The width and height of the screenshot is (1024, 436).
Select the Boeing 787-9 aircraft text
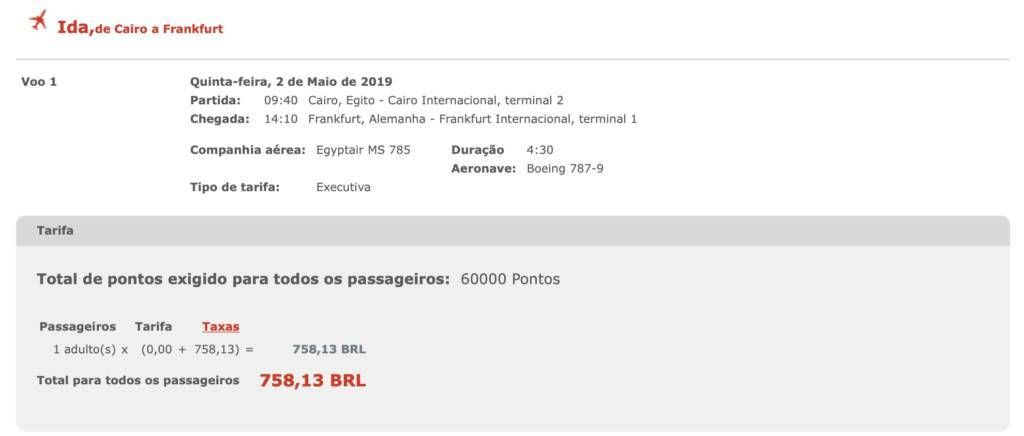pos(565,168)
